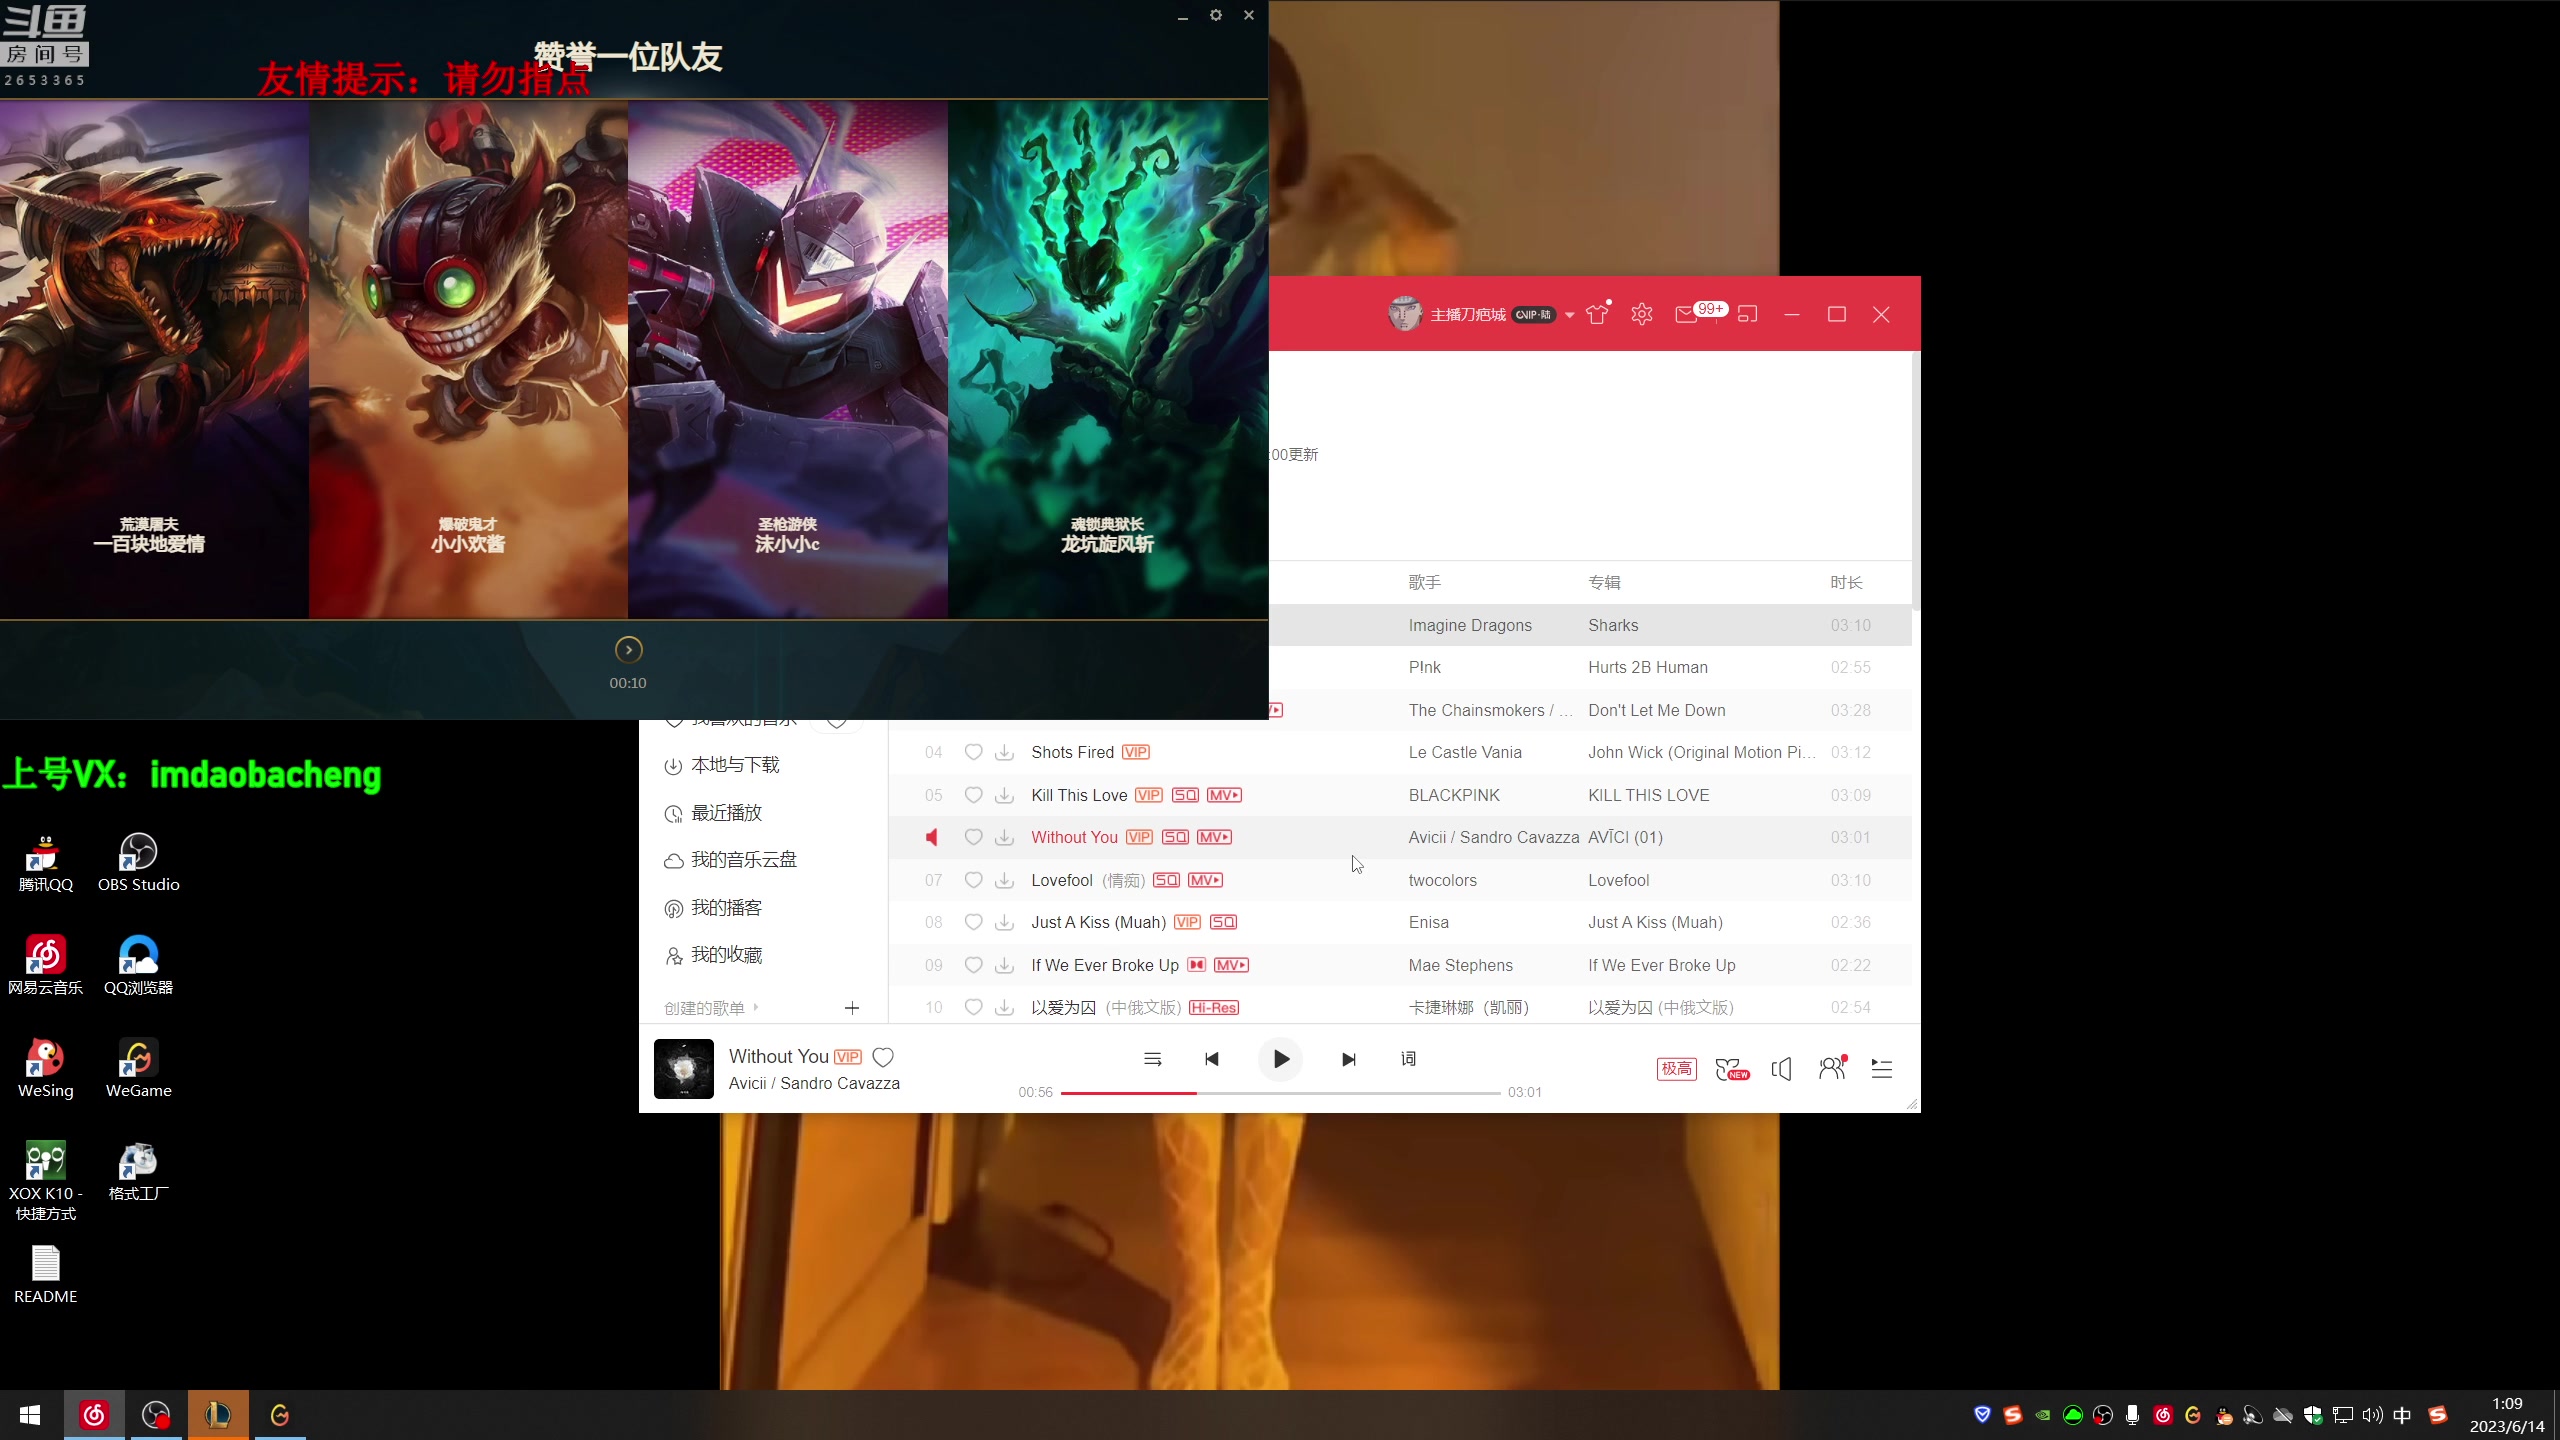Download Without You from the list
Screen dimensions: 2560x1440
[x=1005, y=837]
